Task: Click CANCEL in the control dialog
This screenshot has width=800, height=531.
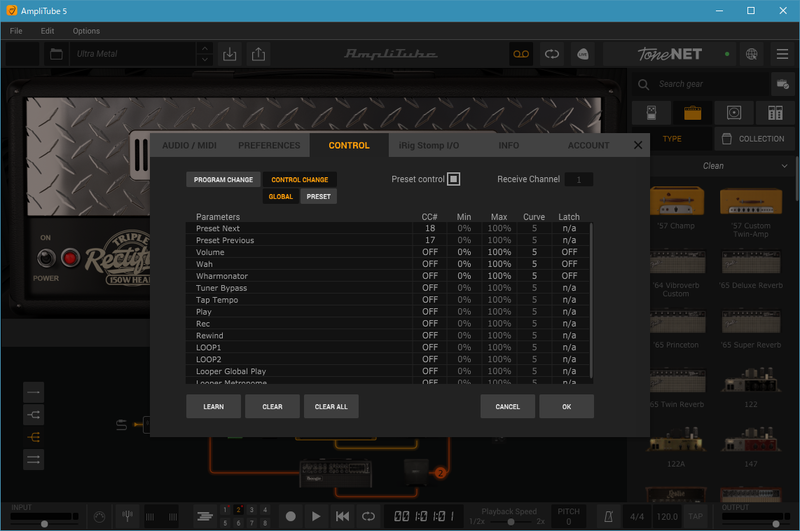Action: 508,407
